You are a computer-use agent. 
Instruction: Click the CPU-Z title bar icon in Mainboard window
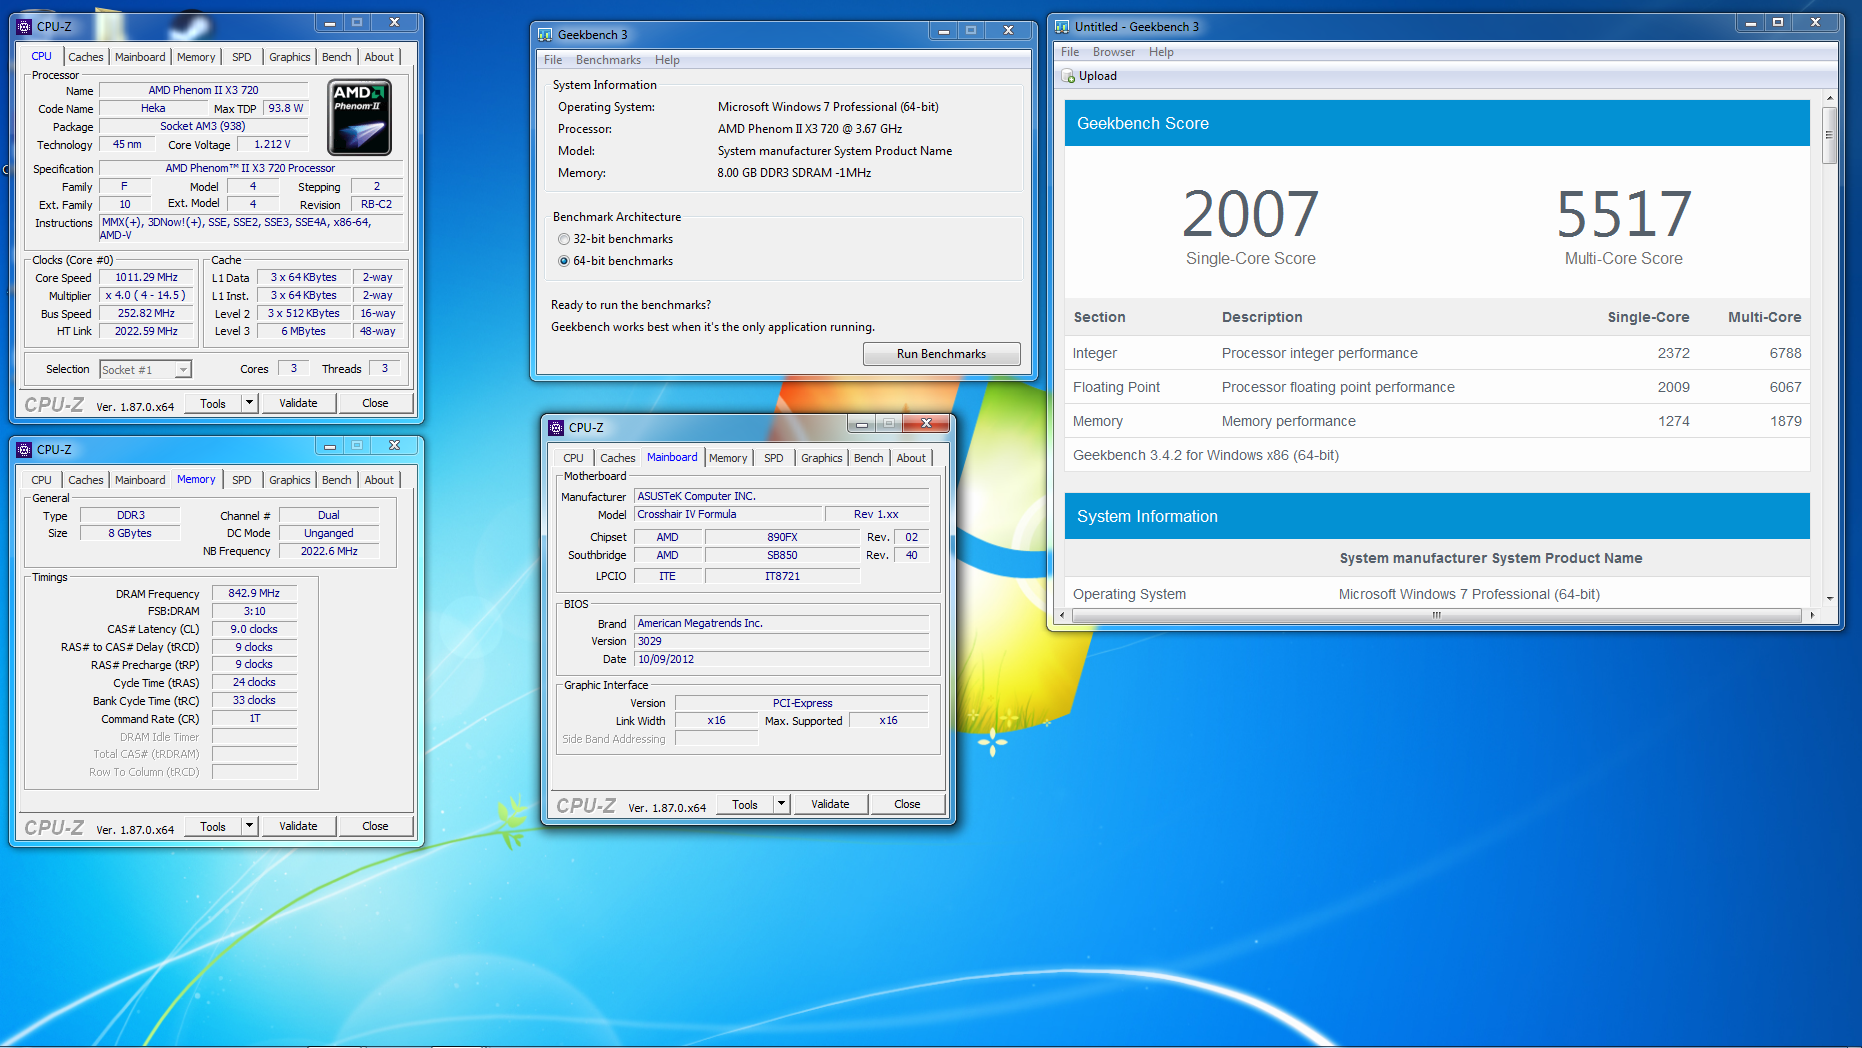pyautogui.click(x=557, y=427)
